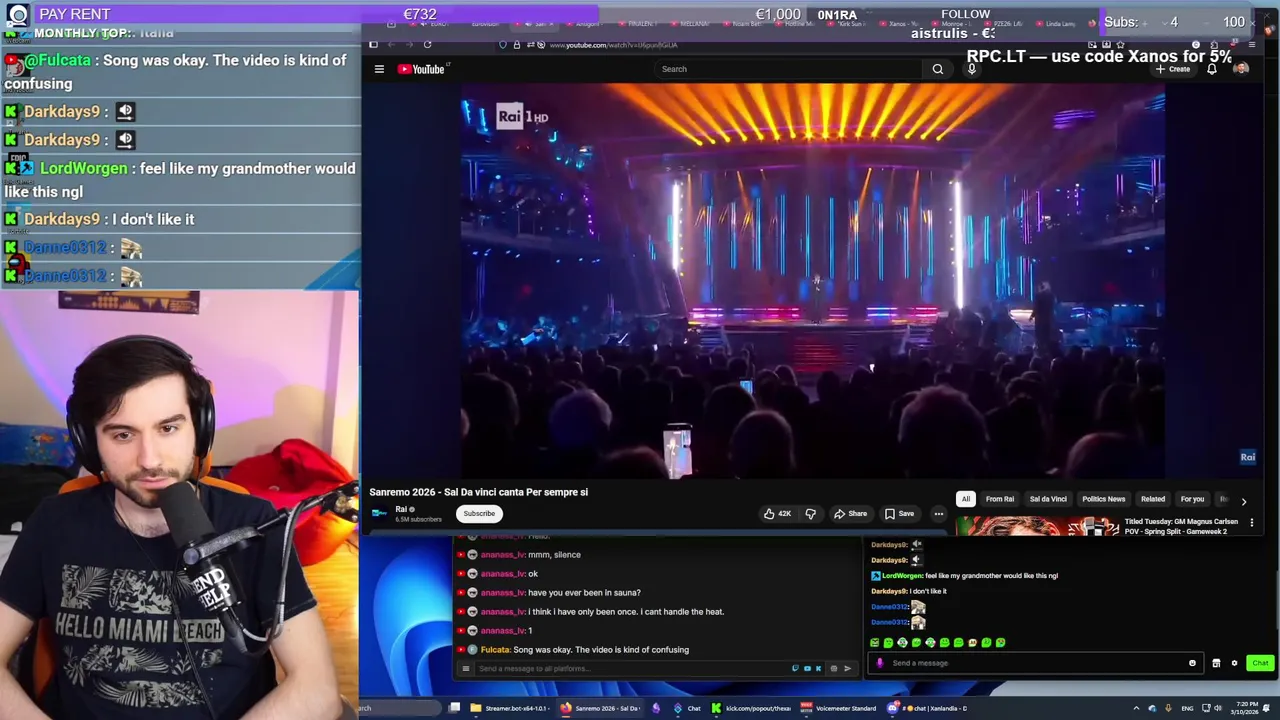Open Kick chat settings gear

pyautogui.click(x=1234, y=663)
